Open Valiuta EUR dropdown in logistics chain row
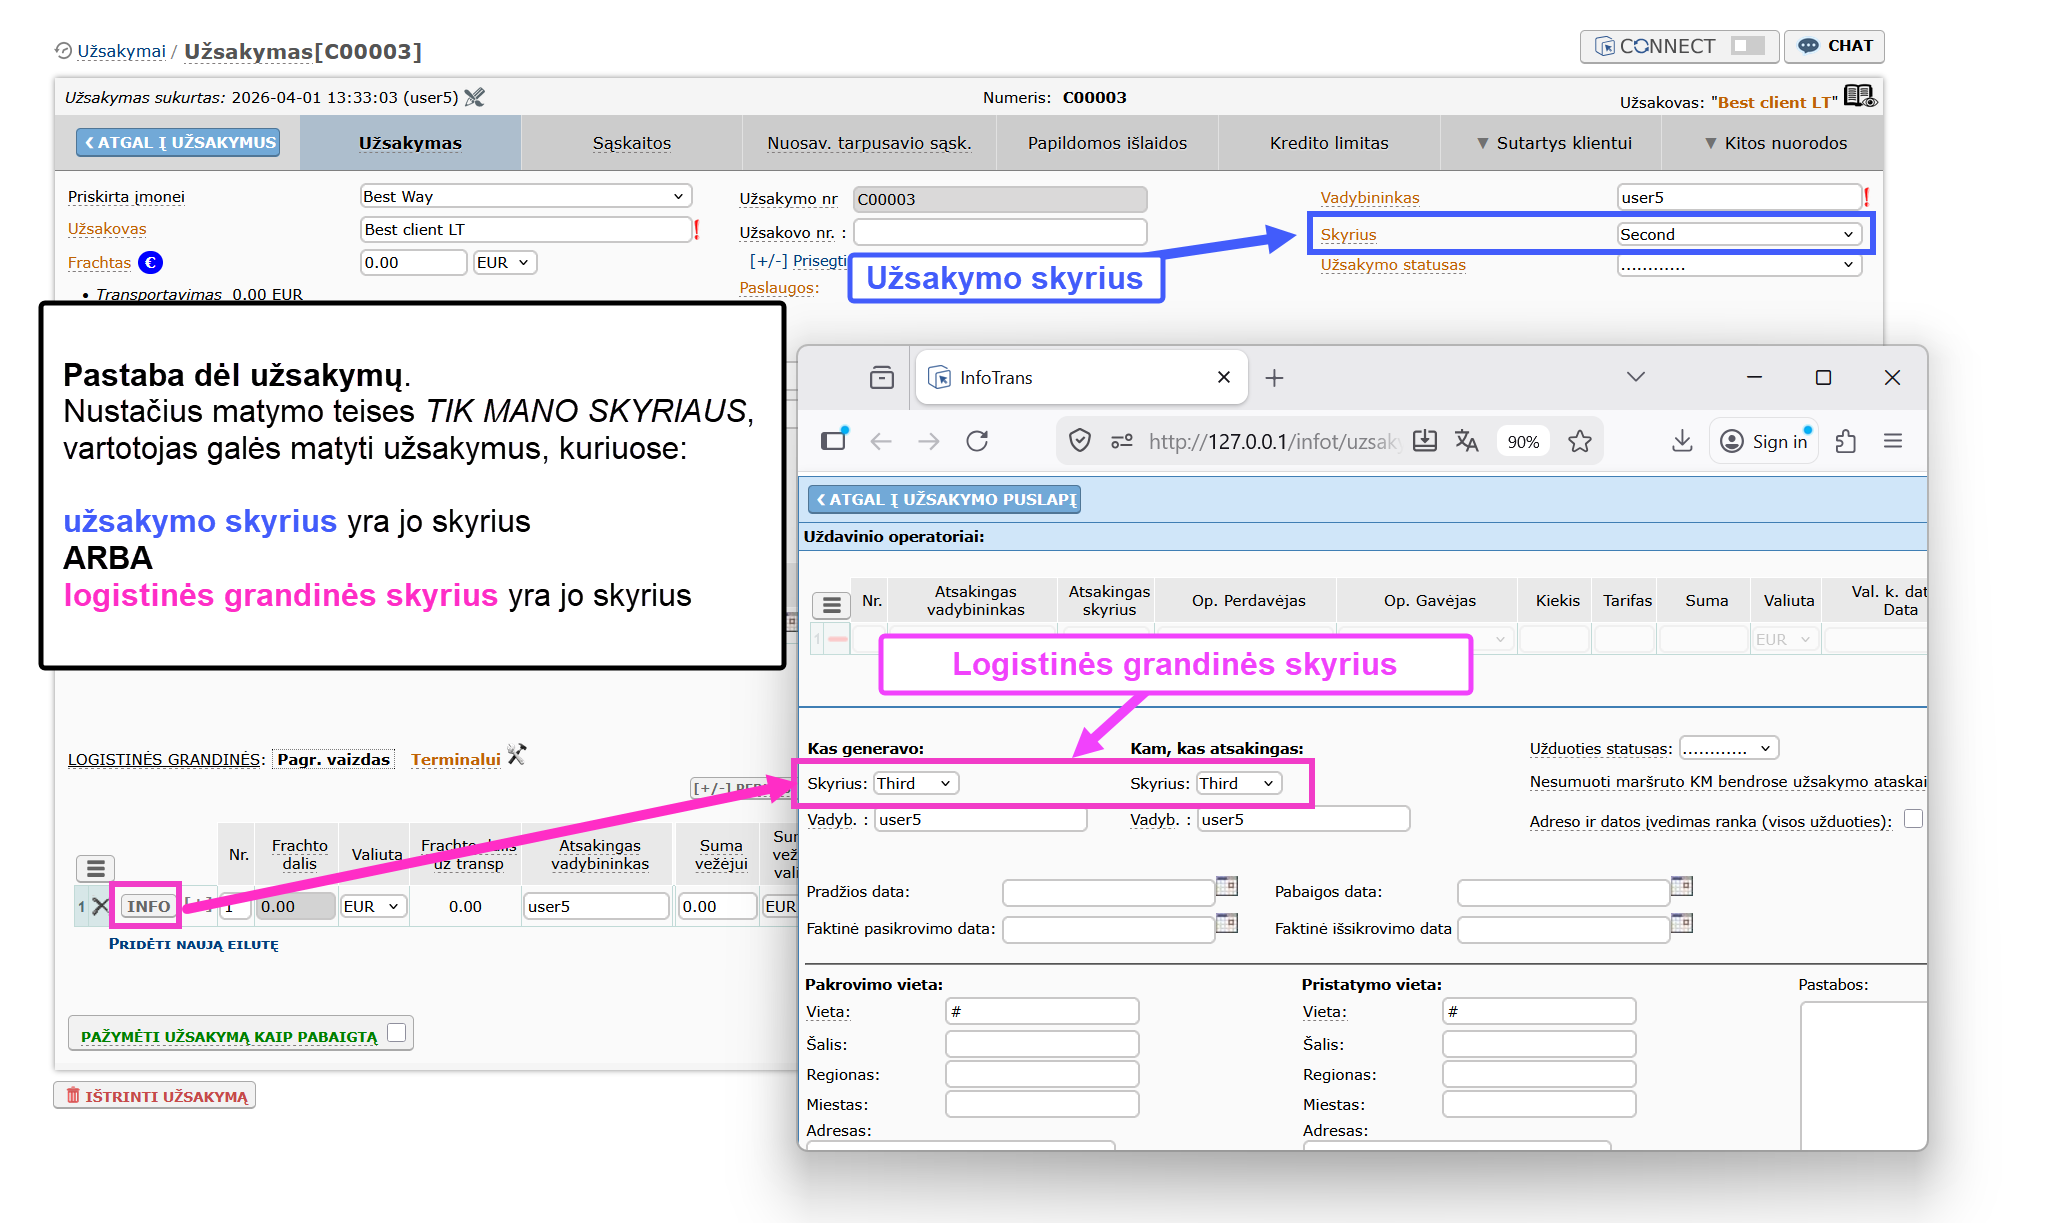The height and width of the screenshot is (1223, 2047). tap(374, 906)
